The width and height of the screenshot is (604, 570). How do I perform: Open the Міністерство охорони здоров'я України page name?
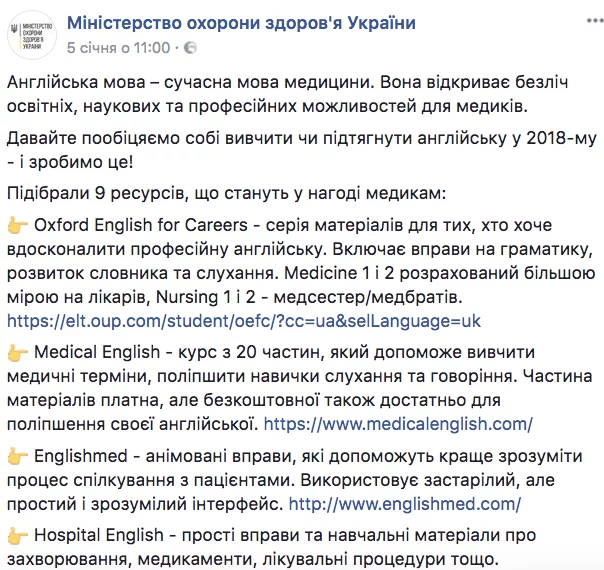[x=240, y=23]
